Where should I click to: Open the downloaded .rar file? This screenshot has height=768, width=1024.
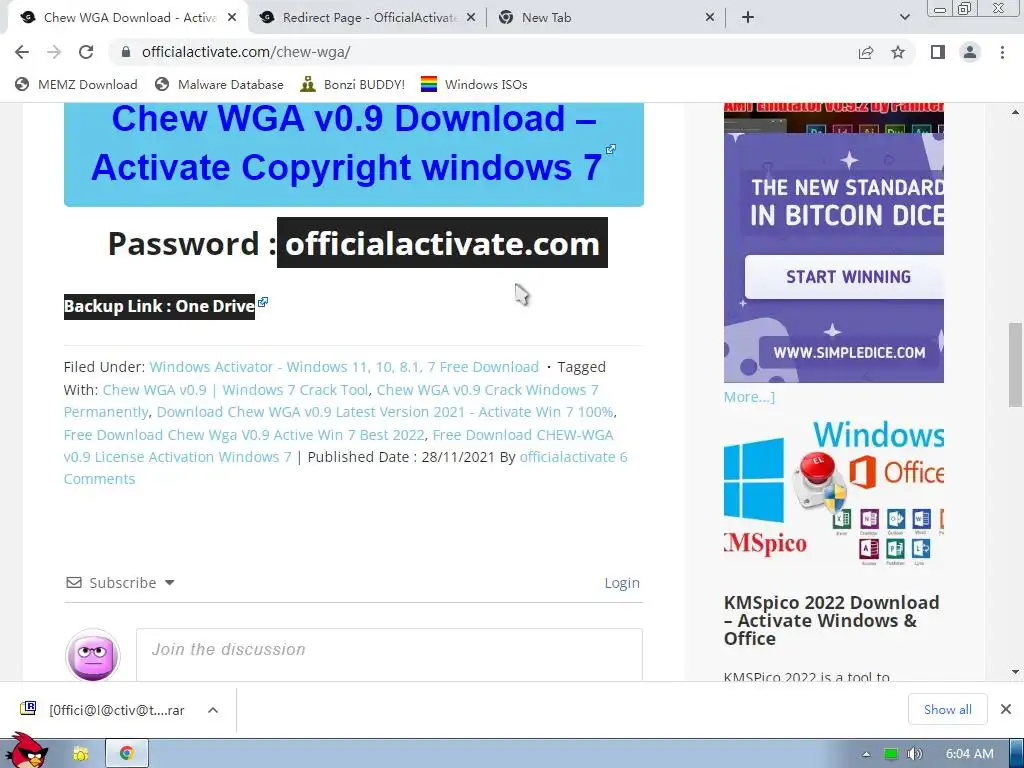pos(104,710)
